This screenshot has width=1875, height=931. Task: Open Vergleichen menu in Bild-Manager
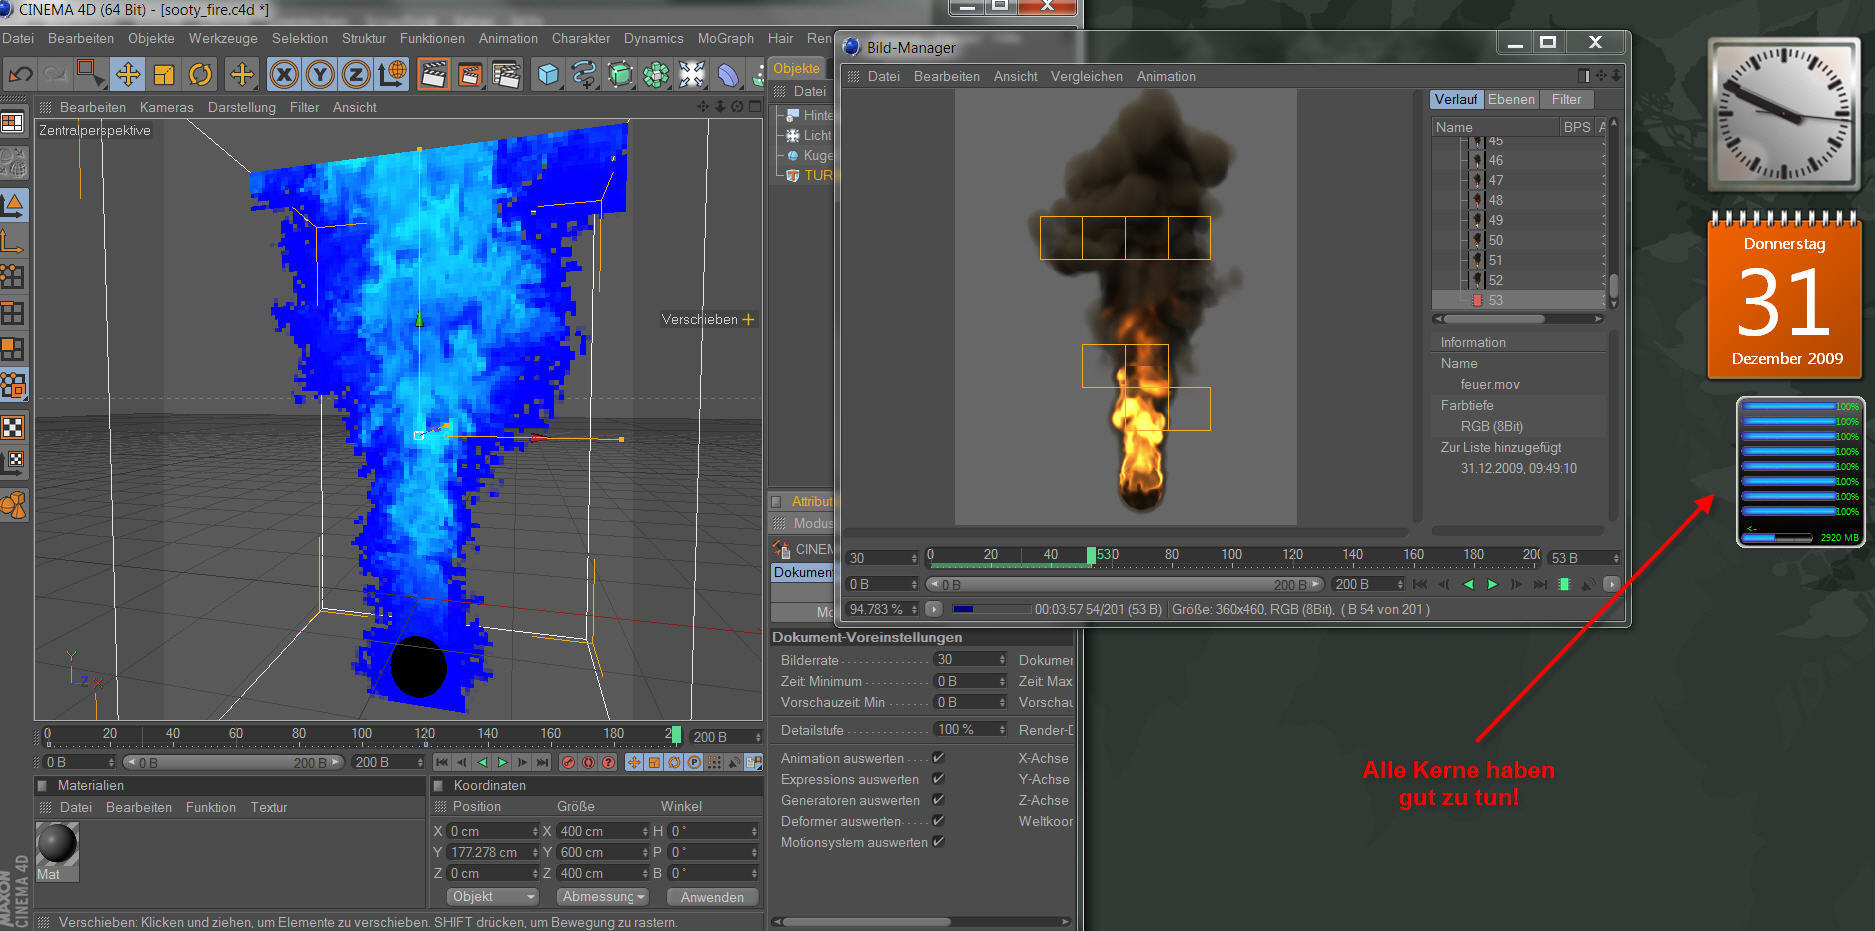(1086, 76)
